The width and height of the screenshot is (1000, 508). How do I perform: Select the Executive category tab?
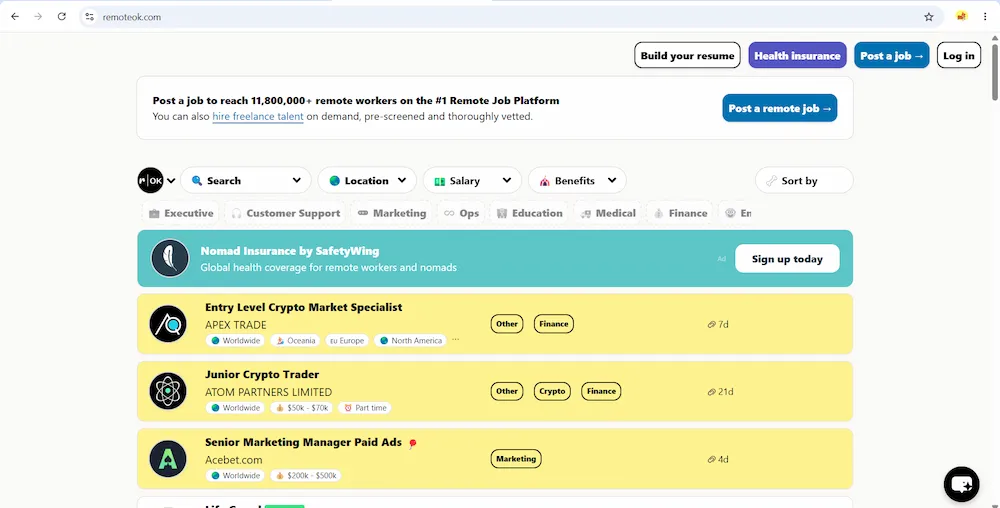[x=180, y=213]
